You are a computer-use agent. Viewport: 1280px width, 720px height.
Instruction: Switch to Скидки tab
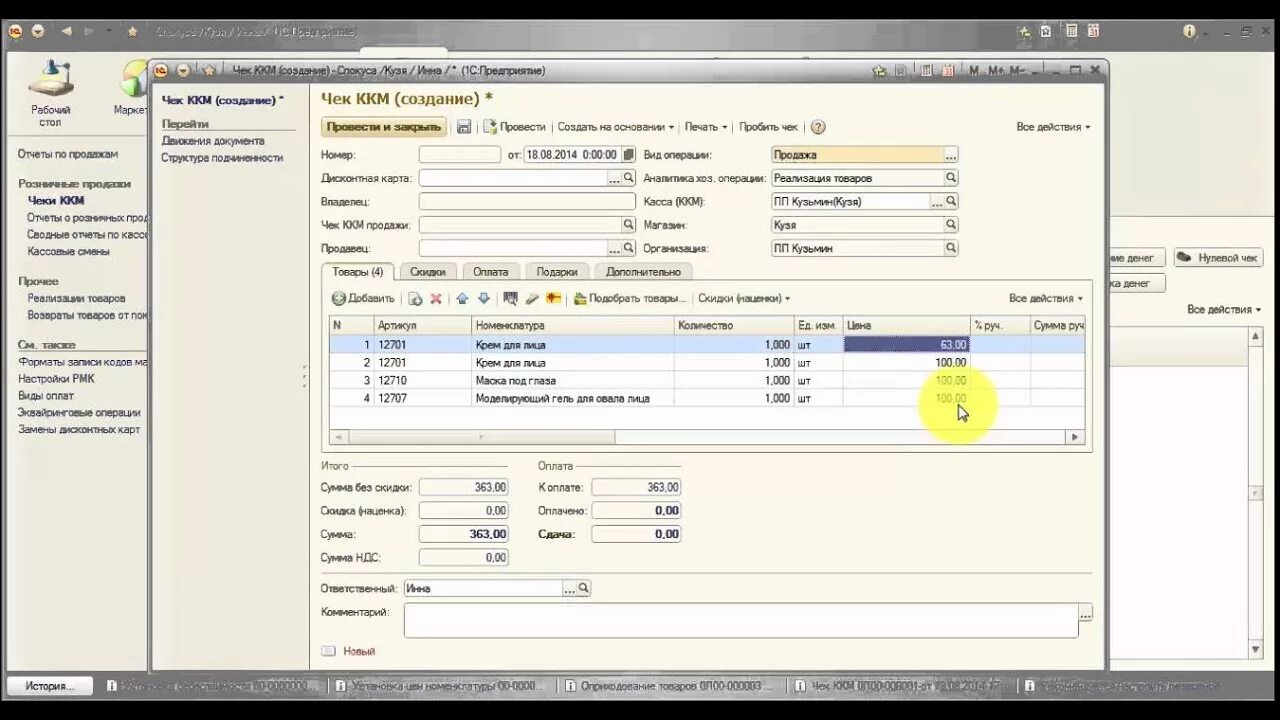pyautogui.click(x=428, y=271)
